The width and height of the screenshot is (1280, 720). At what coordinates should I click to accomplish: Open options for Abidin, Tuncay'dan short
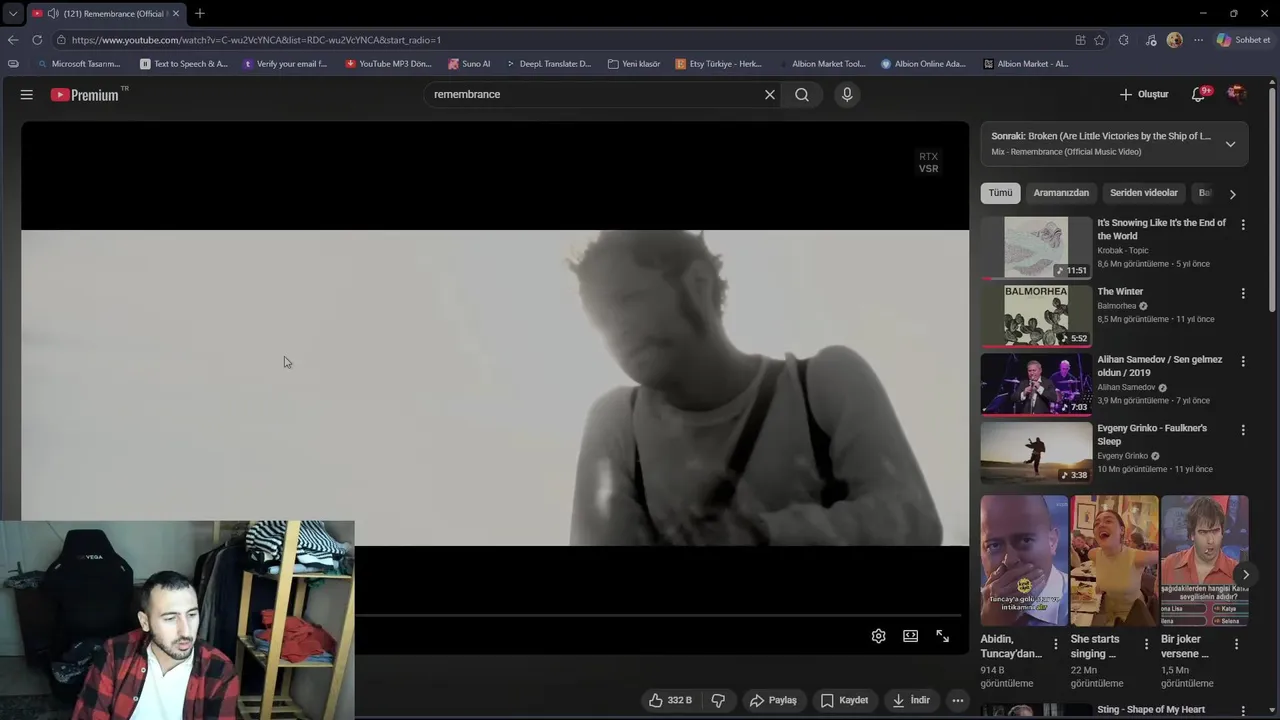1056,644
